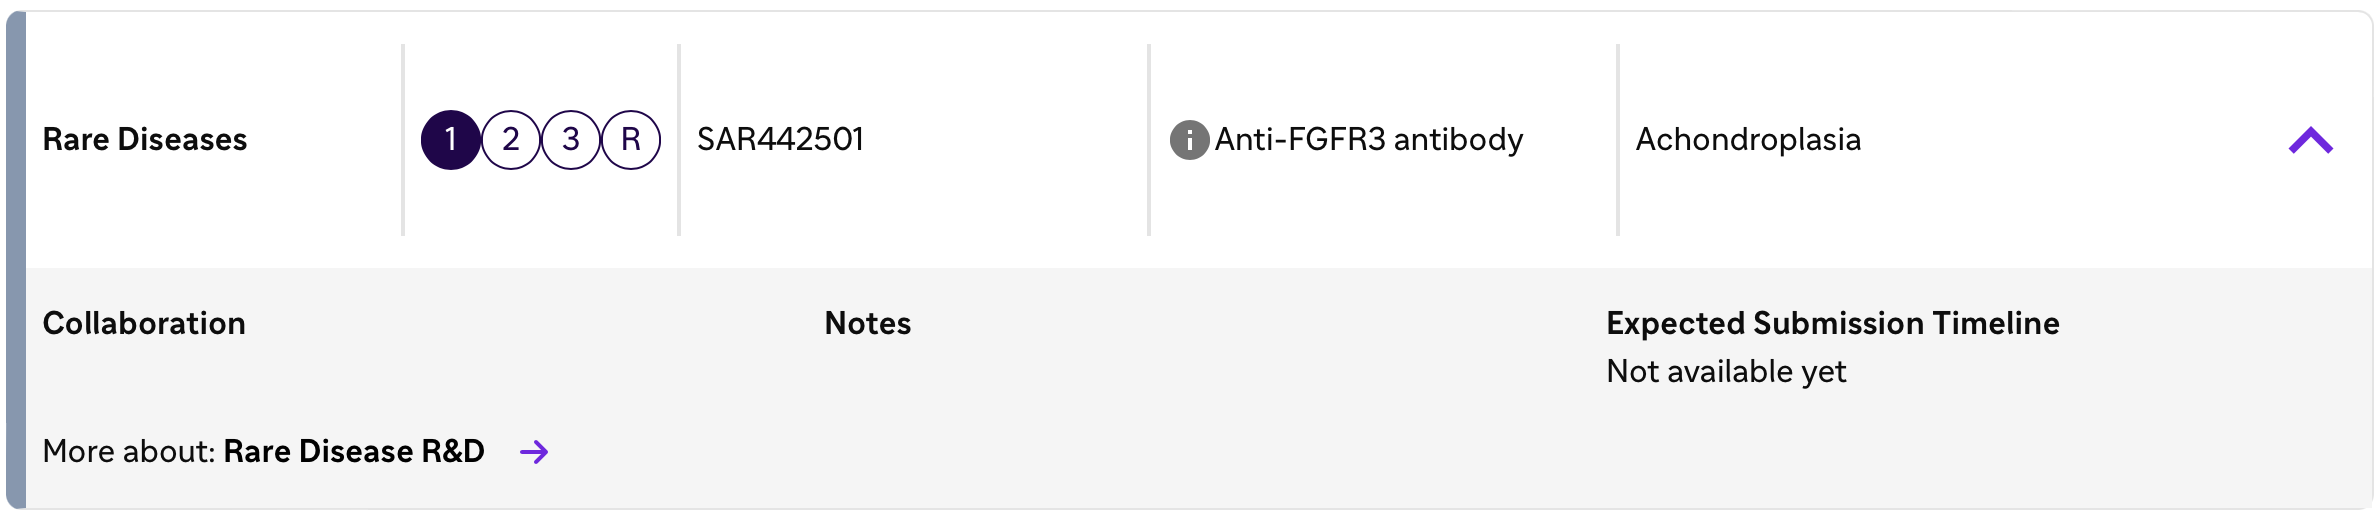Image resolution: width=2380 pixels, height=520 pixels.
Task: Click the Collaboration heading
Action: (144, 324)
